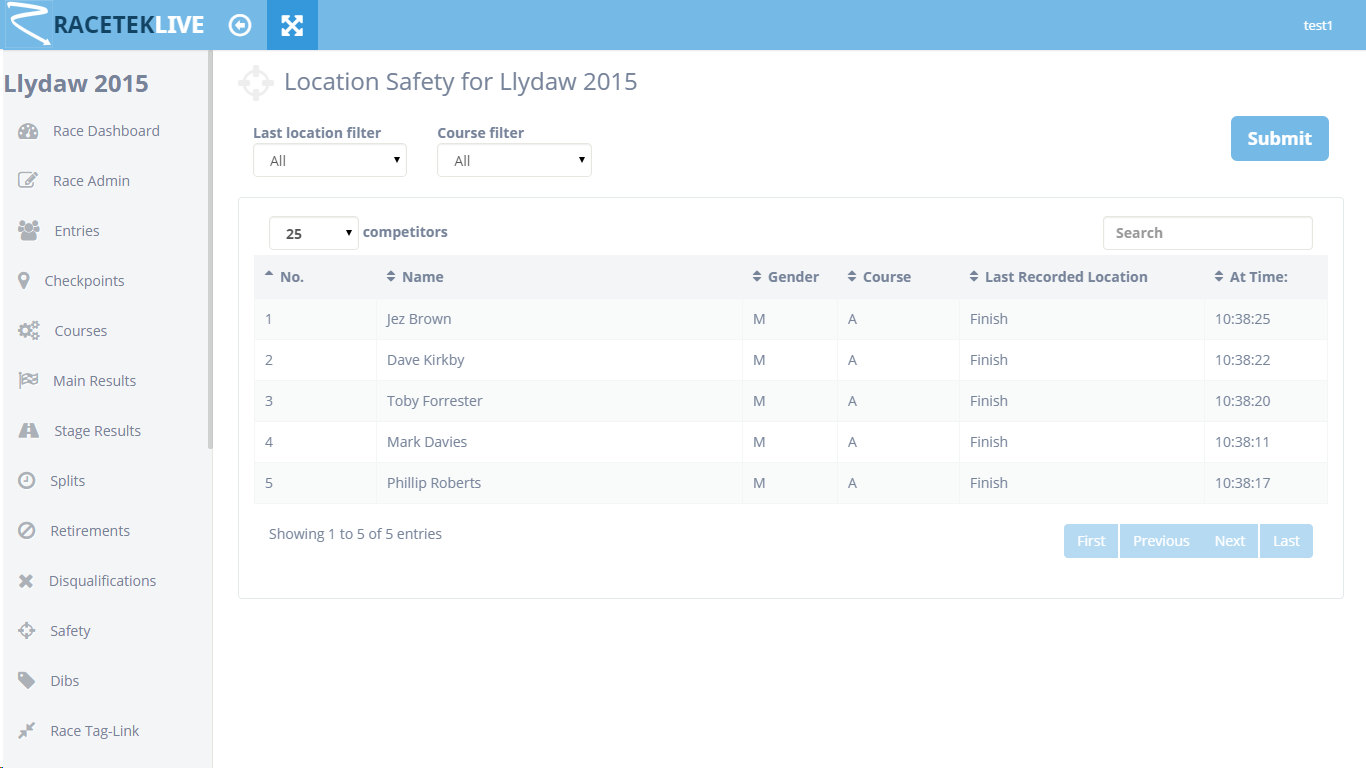The width and height of the screenshot is (1366, 768).
Task: Click the time 10:38:11 cell
Action: (x=1266, y=442)
